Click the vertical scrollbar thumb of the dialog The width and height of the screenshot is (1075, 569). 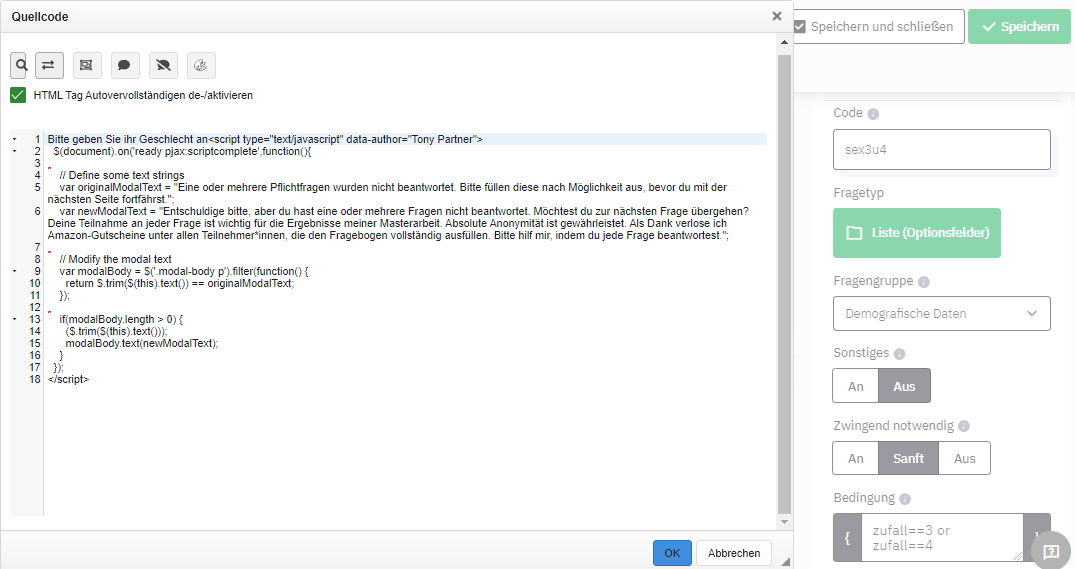pyautogui.click(x=784, y=284)
